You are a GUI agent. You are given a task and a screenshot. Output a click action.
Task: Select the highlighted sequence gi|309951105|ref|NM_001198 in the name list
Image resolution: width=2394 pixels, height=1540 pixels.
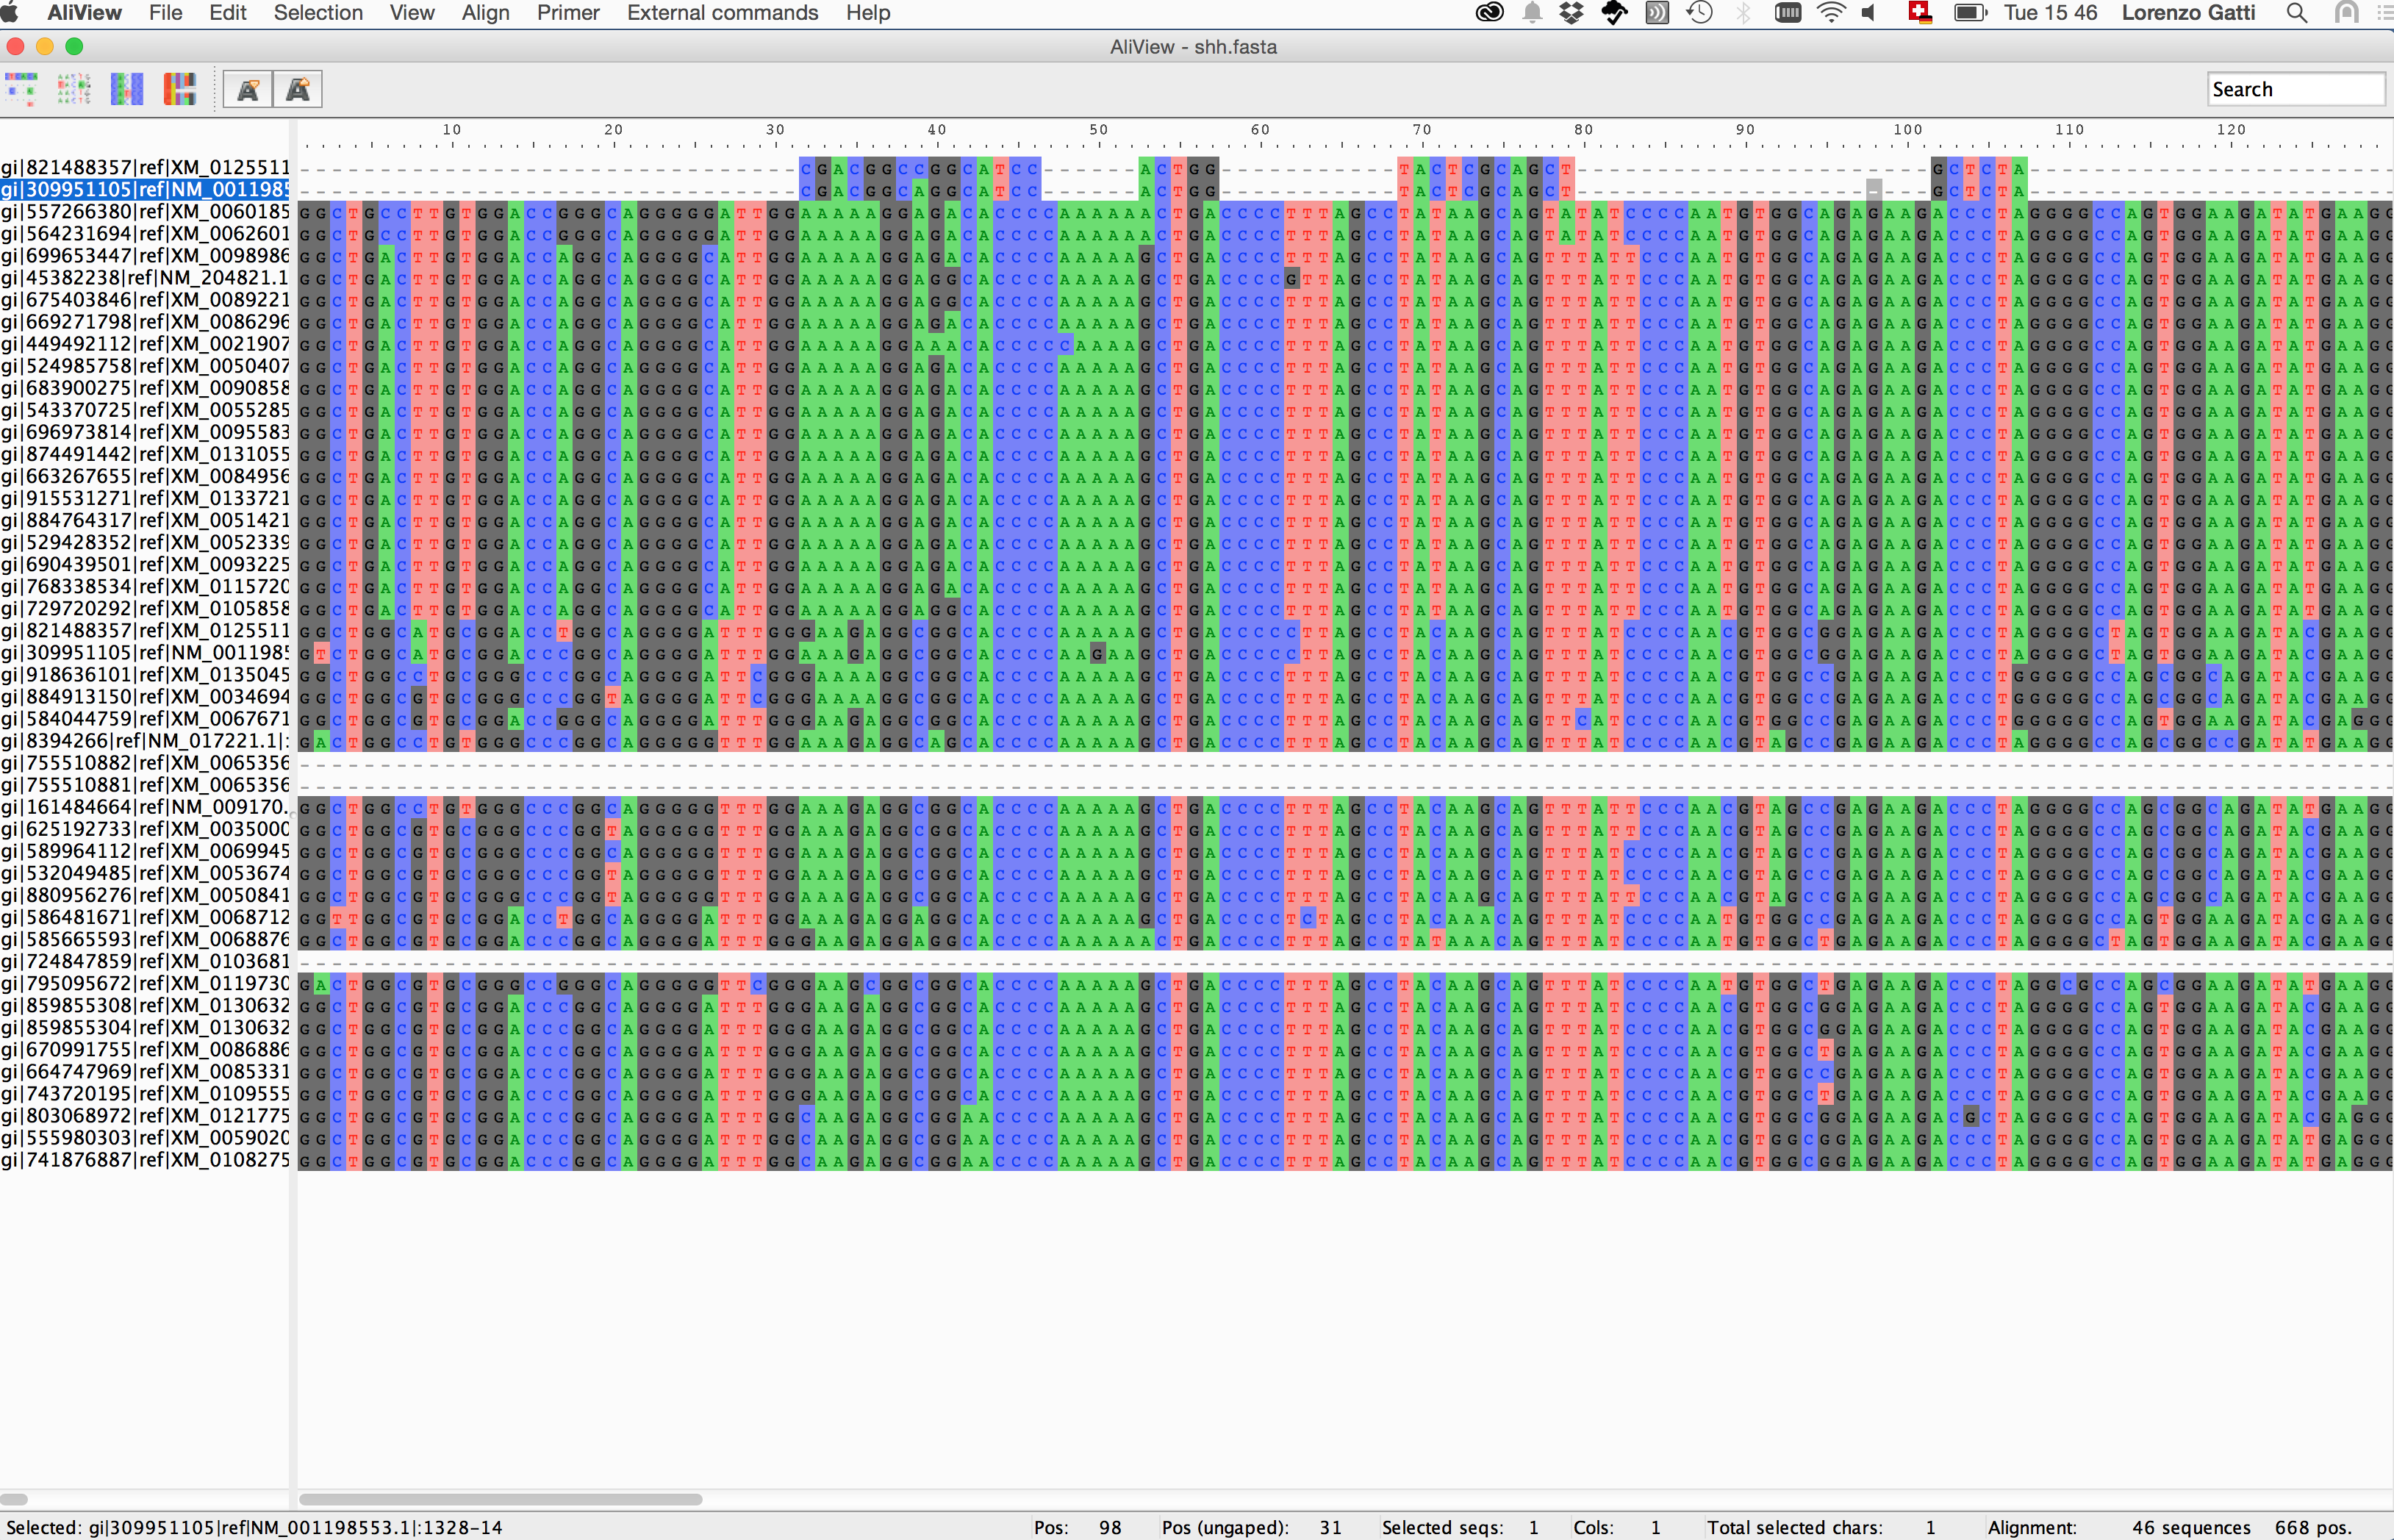click(x=145, y=189)
